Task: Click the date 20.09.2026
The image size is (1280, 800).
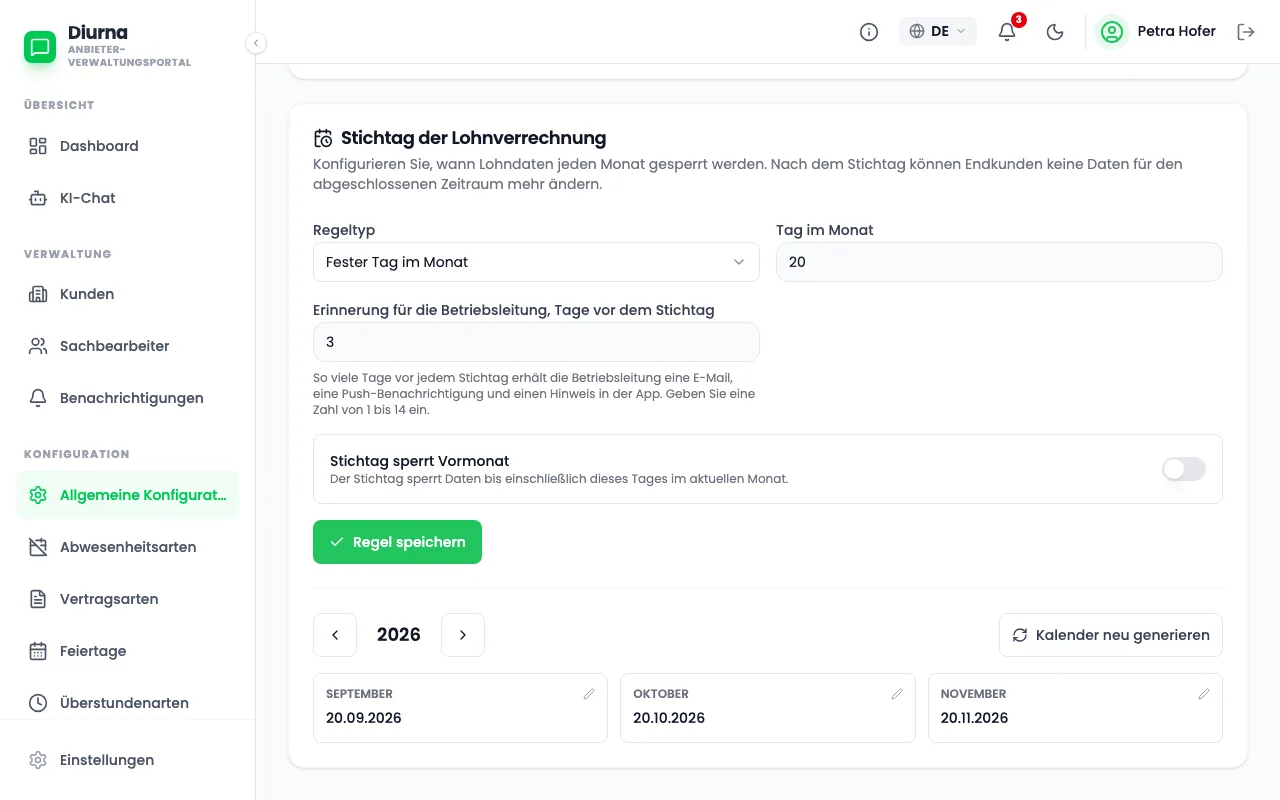Action: (364, 718)
